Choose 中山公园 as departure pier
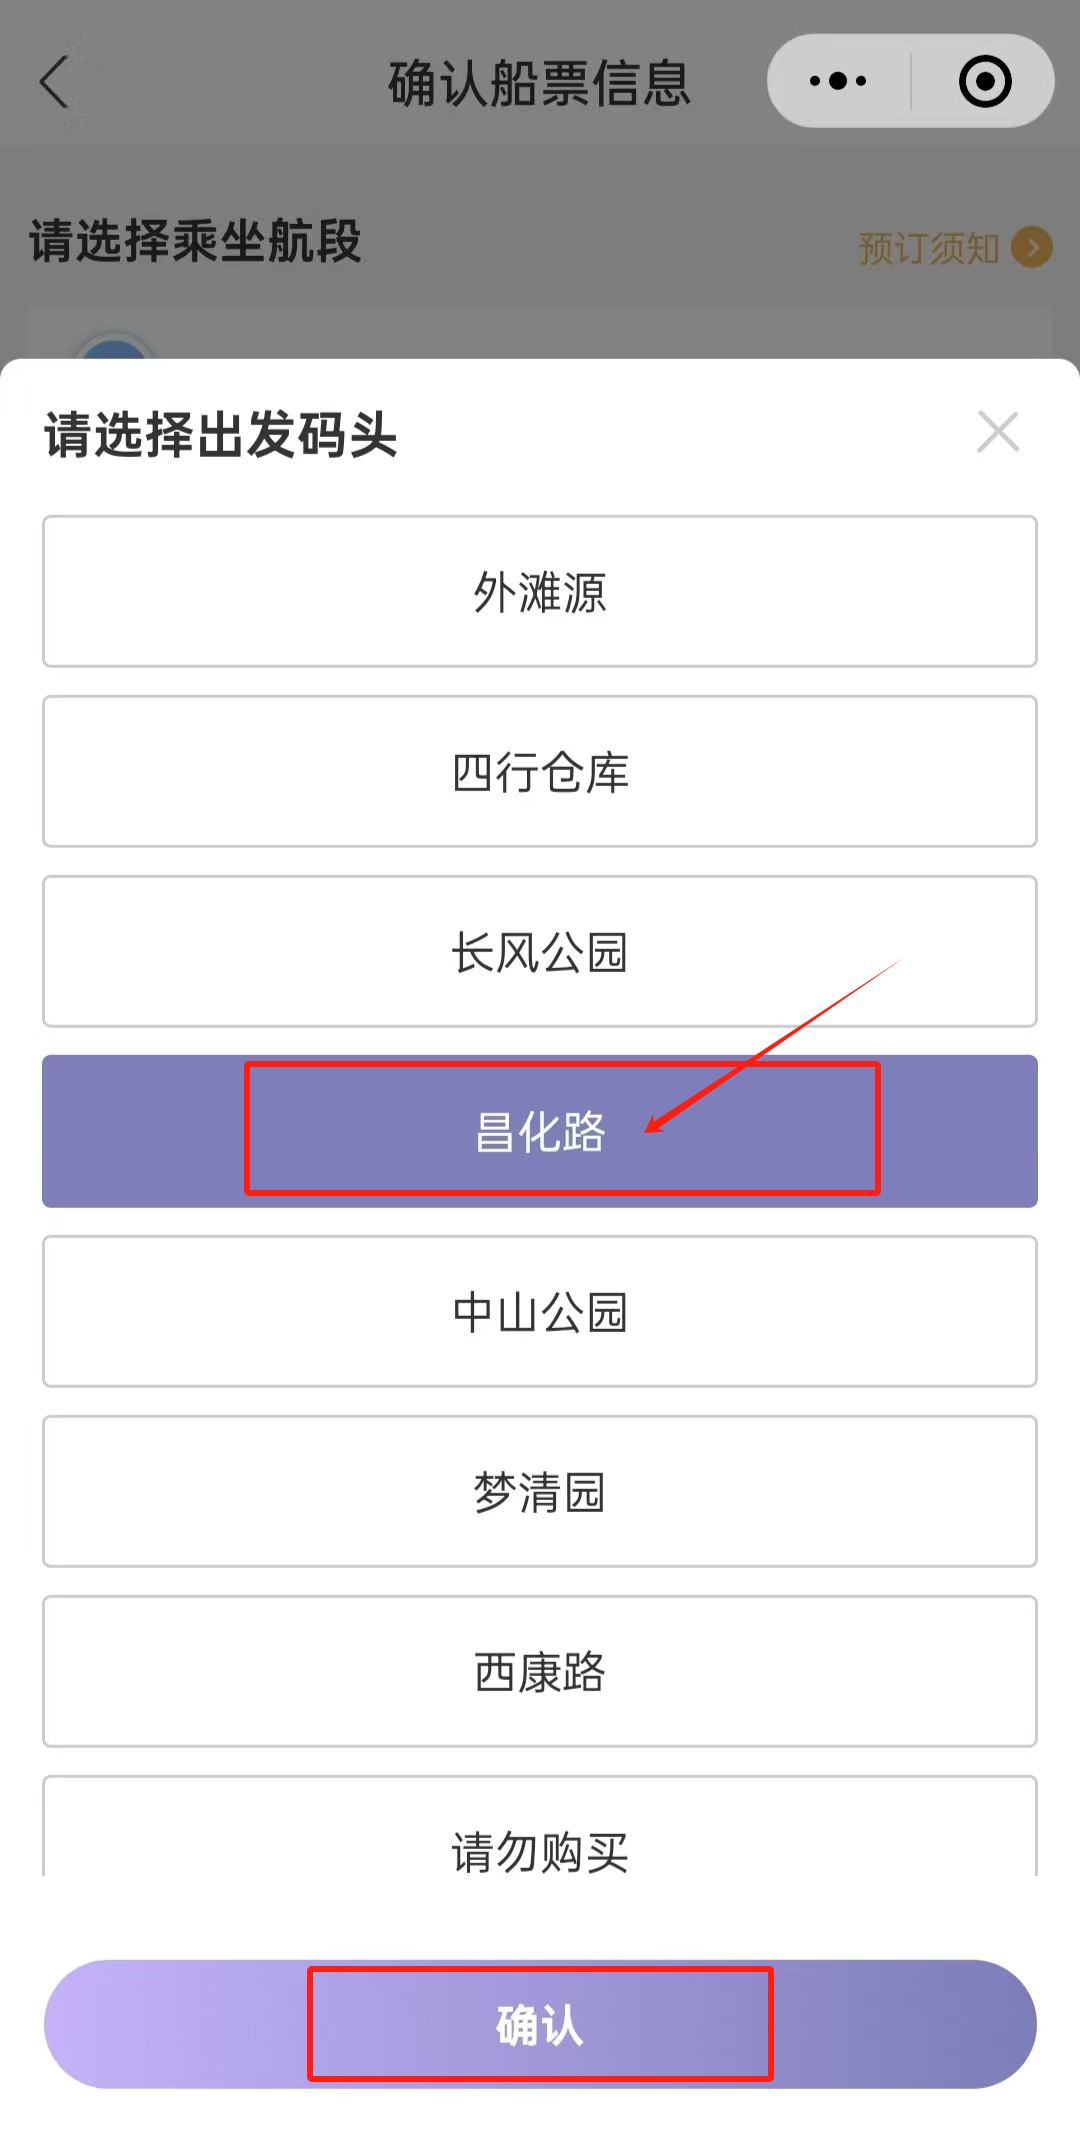Viewport: 1080px width, 2139px height. tap(539, 1311)
